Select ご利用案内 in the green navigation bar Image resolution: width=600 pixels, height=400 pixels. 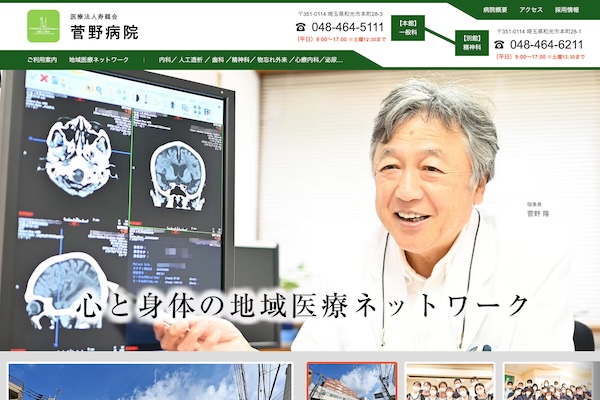pos(42,60)
